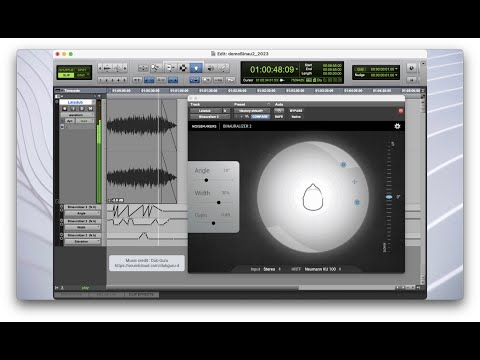480x360 pixels.
Task: Click the Laladub track name
Action: click(76, 102)
